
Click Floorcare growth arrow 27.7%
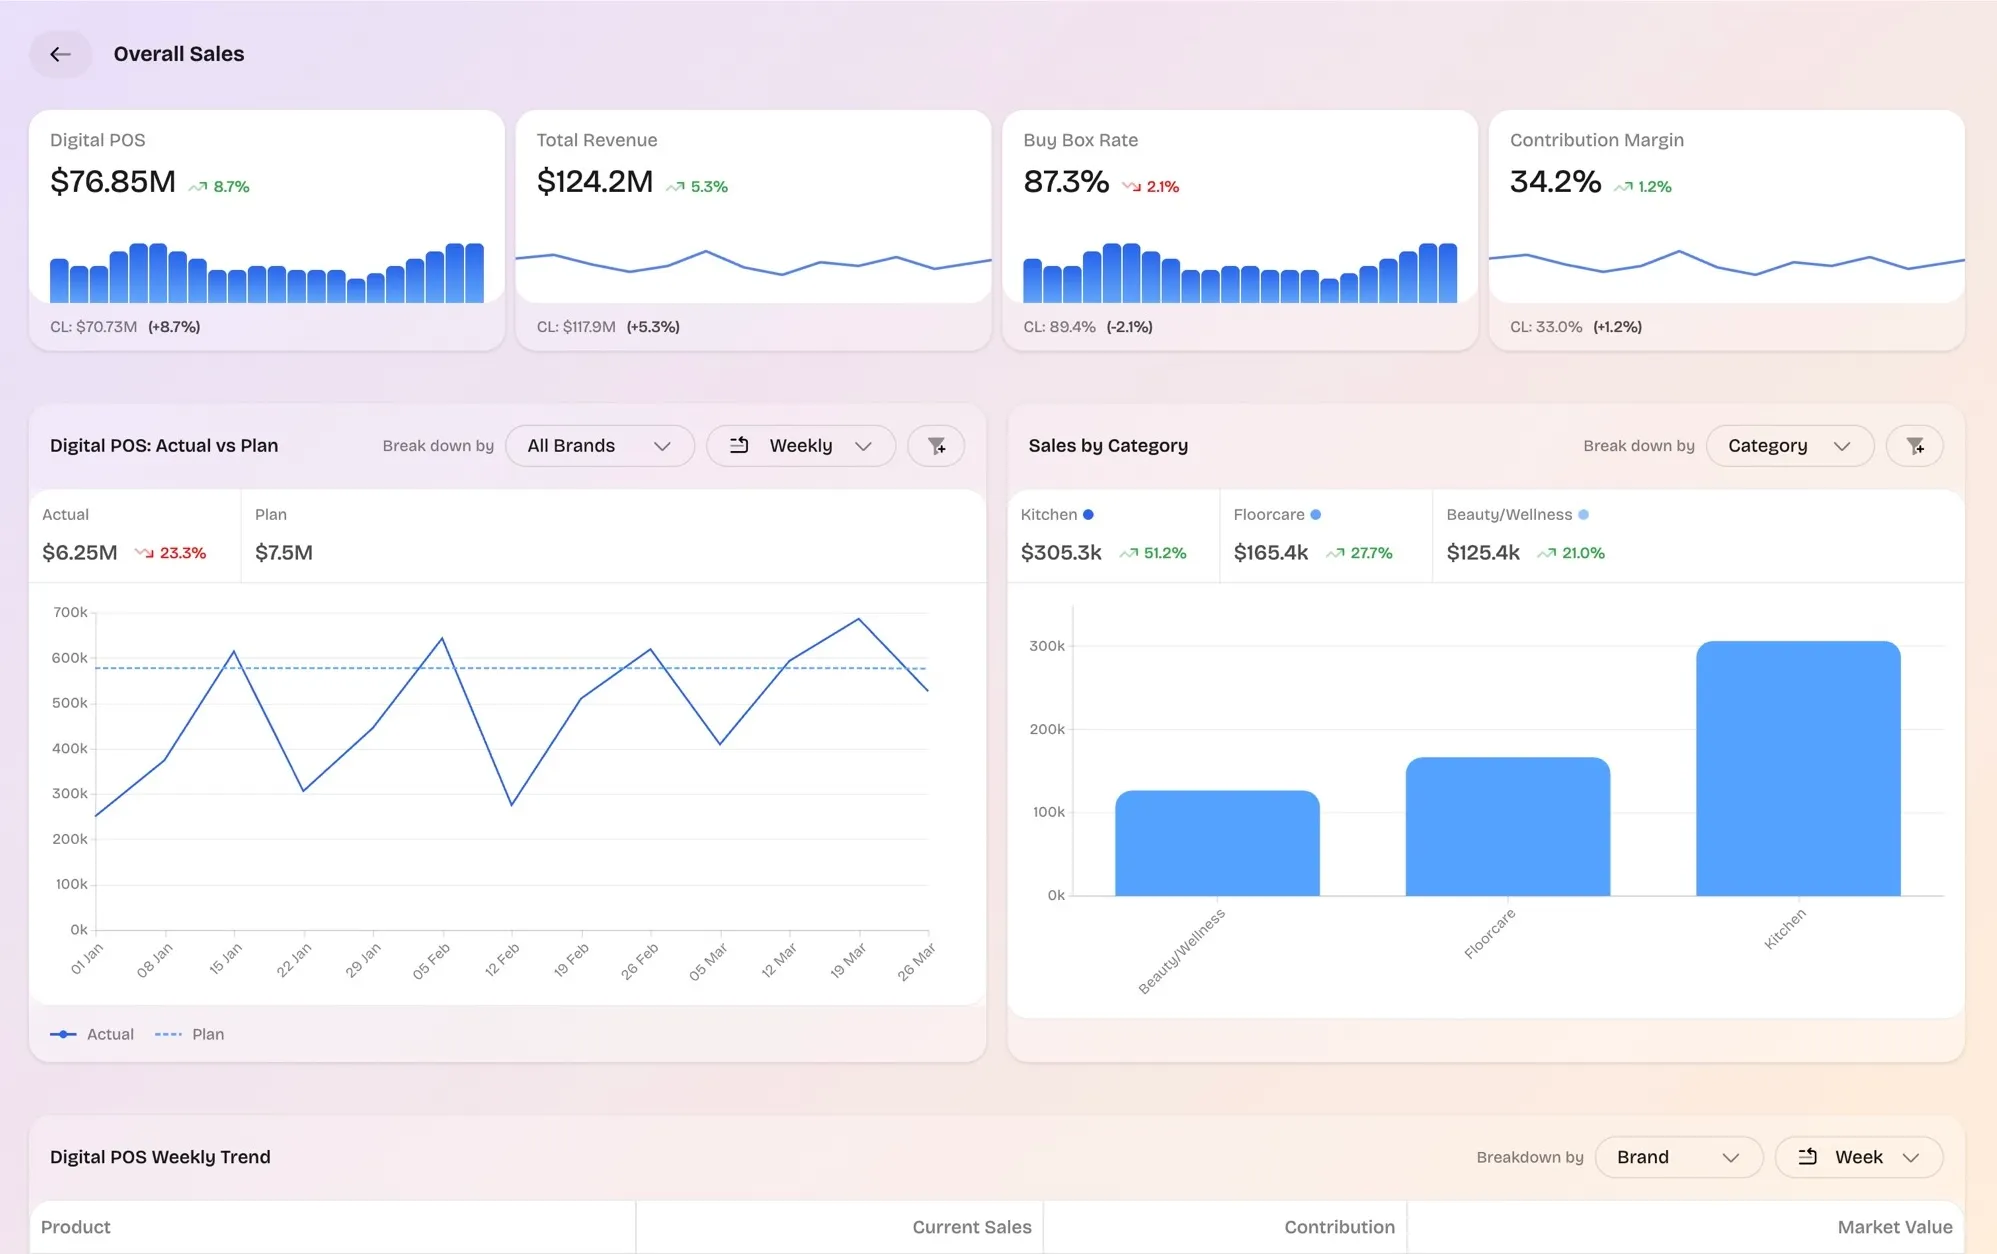1335,553
